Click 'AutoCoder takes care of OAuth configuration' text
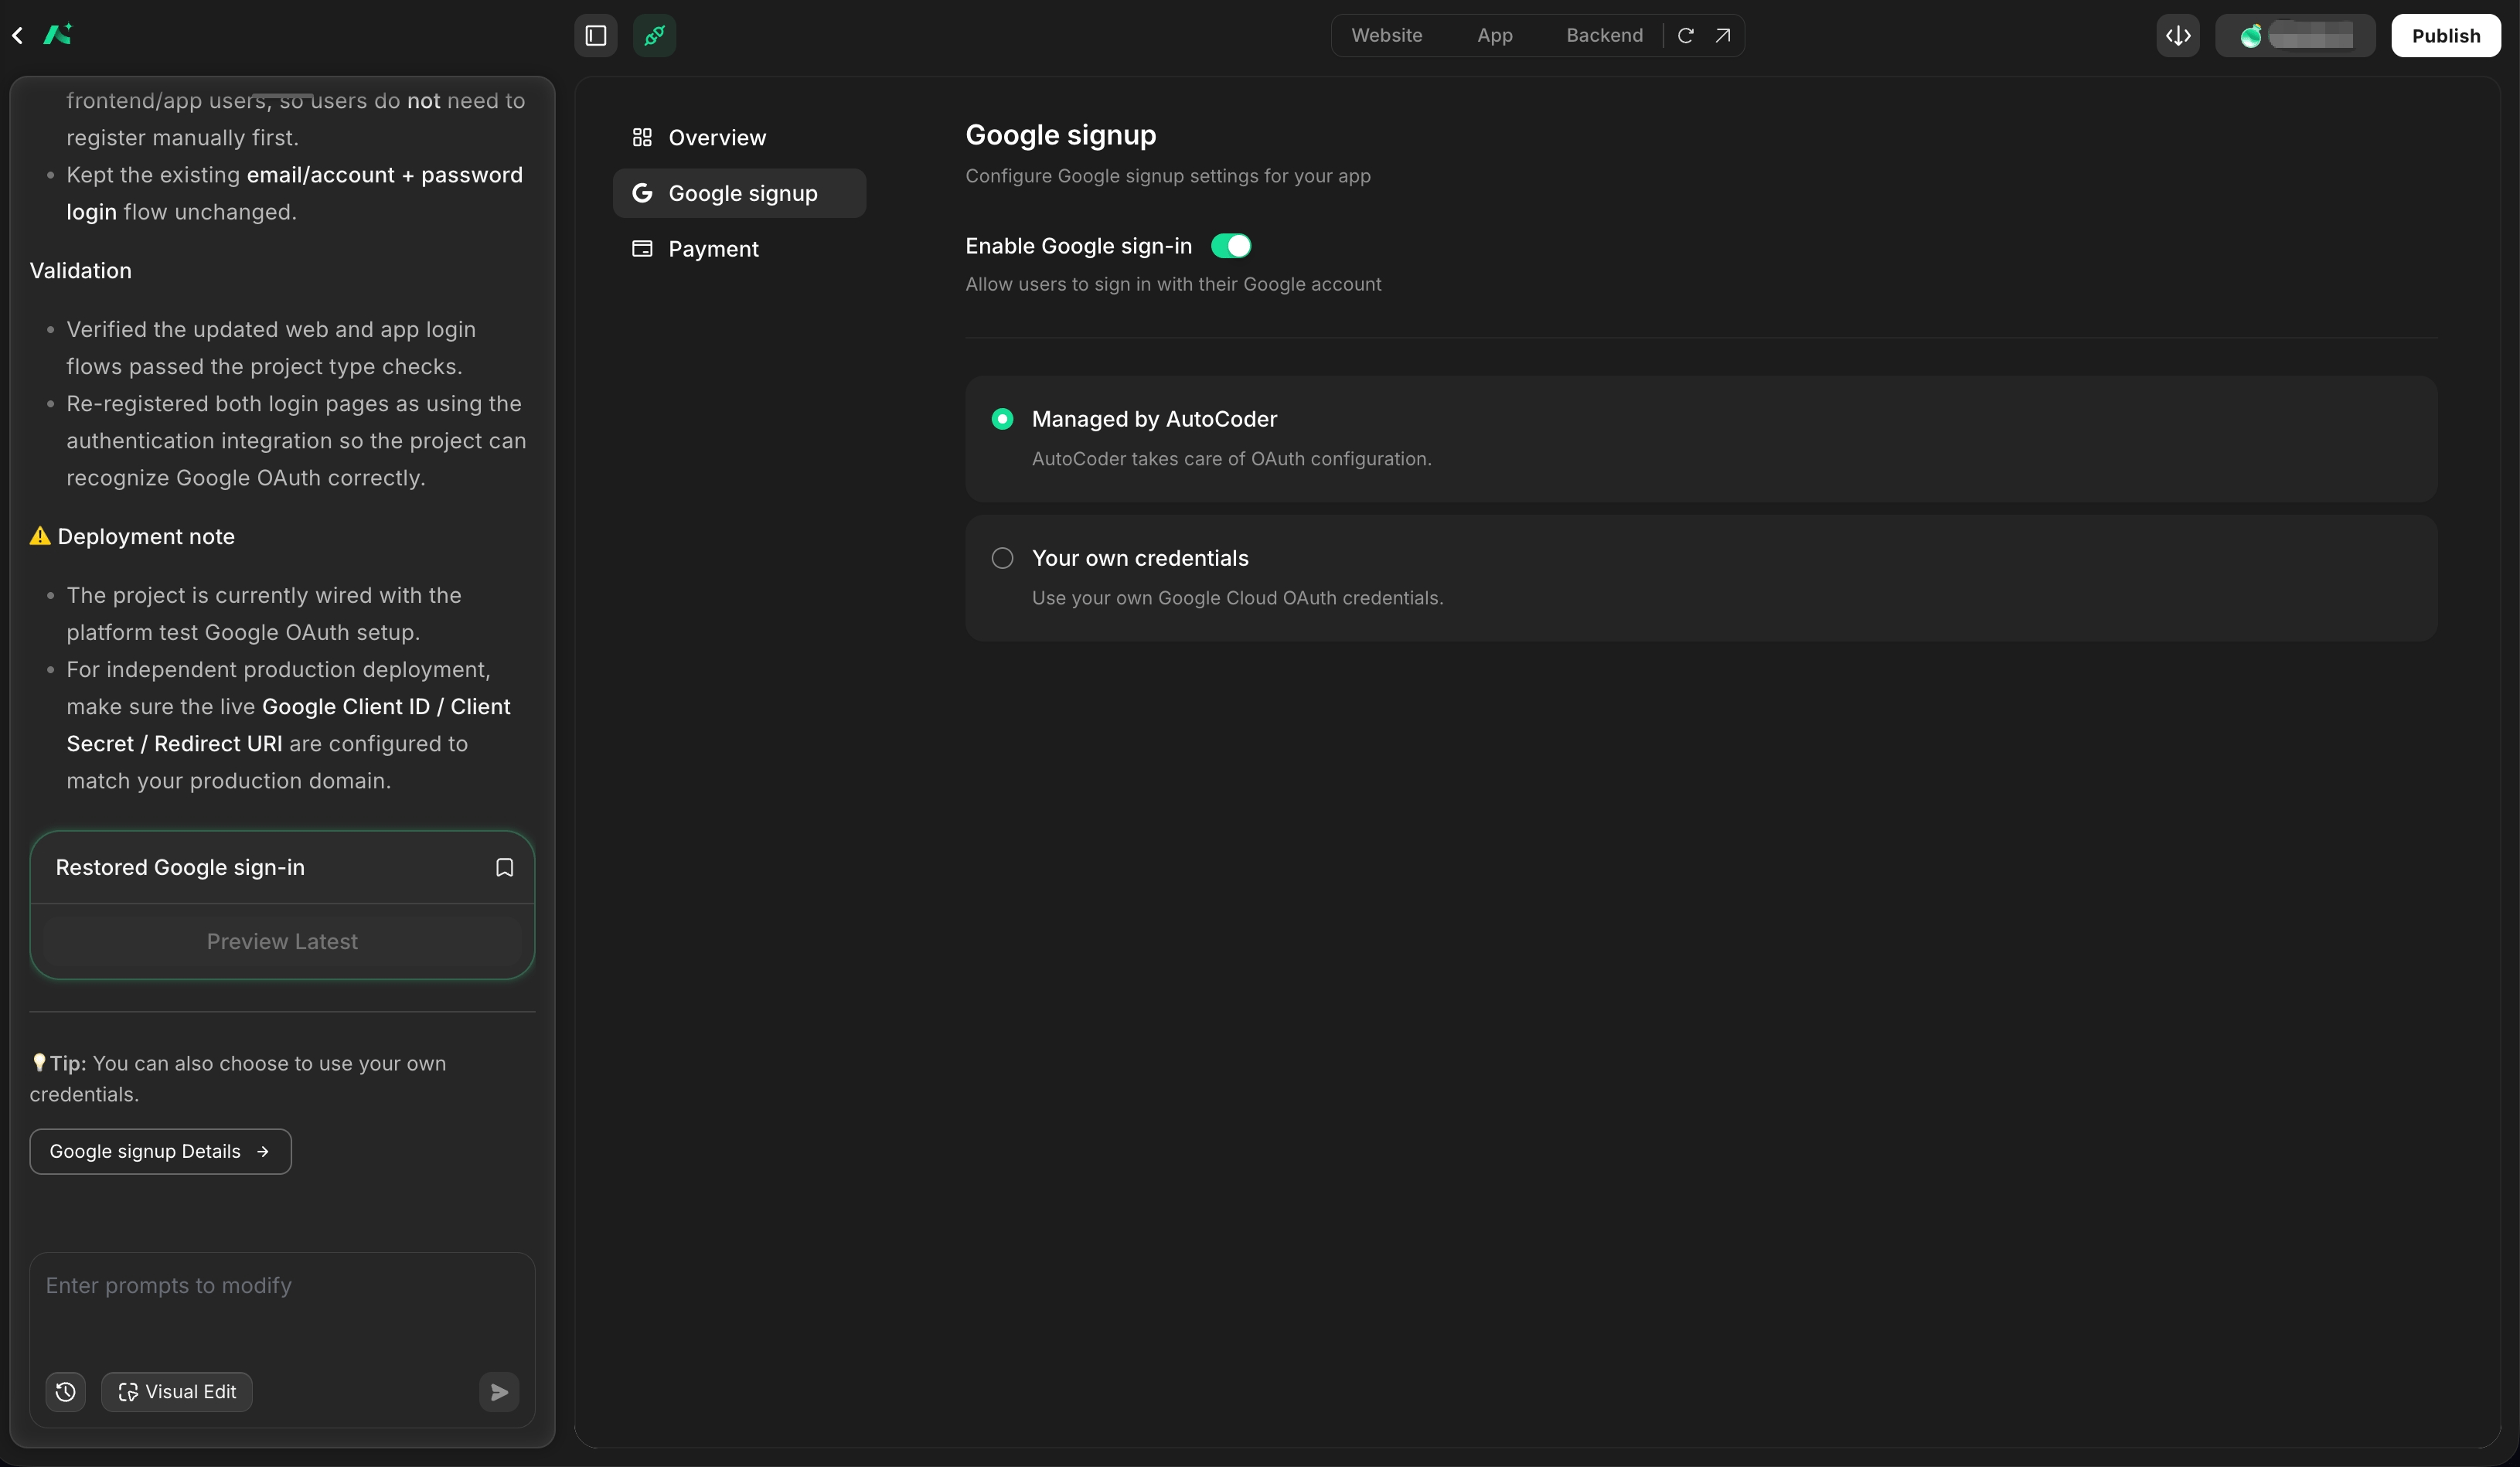The height and width of the screenshot is (1467, 2520). (1232, 459)
